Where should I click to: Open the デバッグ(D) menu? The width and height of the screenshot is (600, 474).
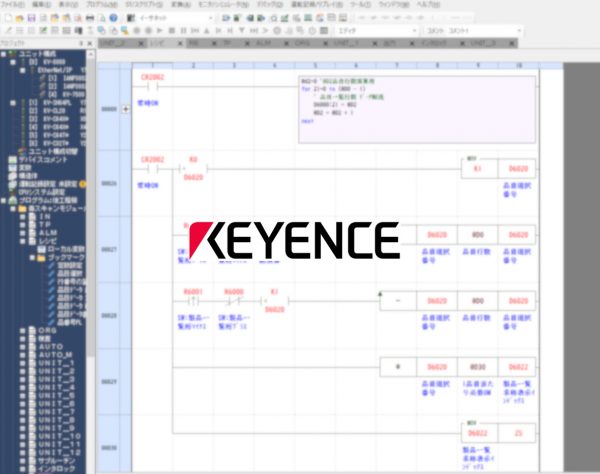tap(270, 5)
